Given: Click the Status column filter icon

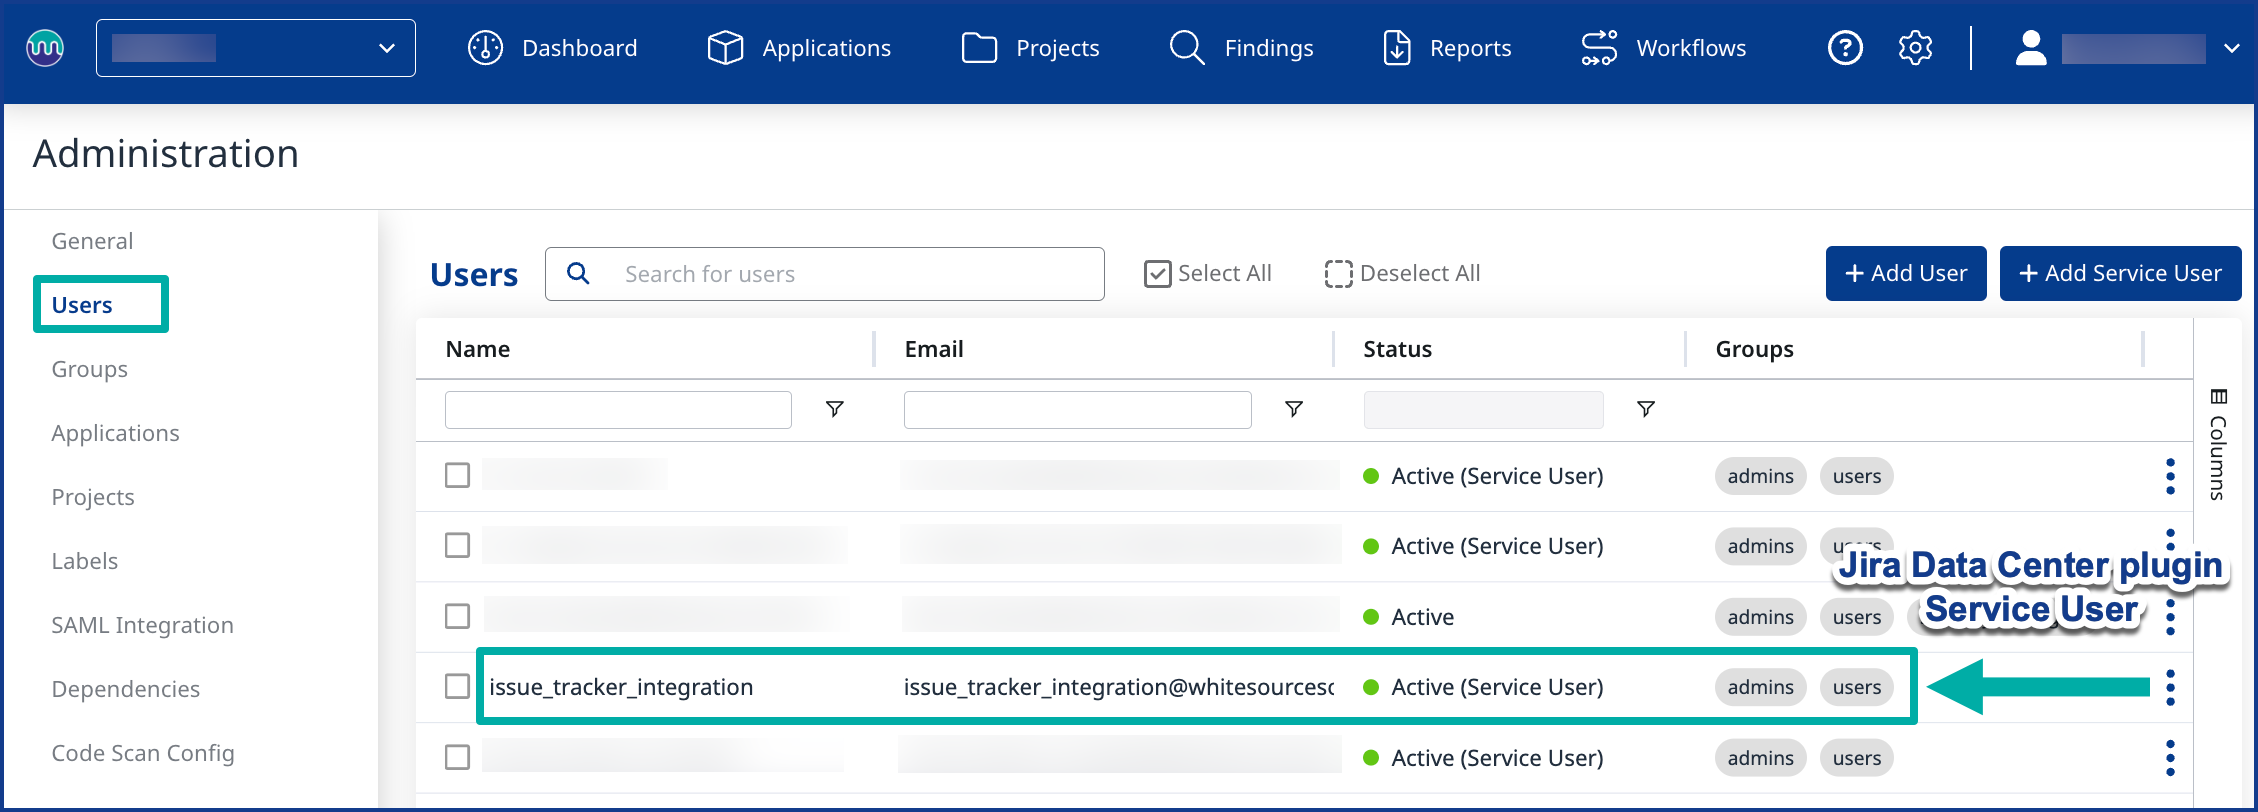Looking at the screenshot, I should (1645, 409).
